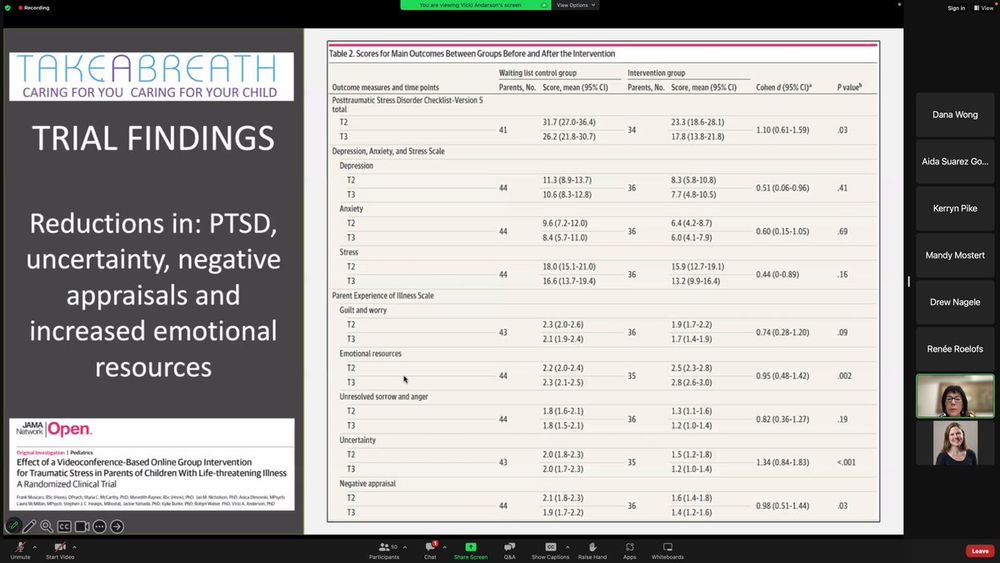Viewport: 1000px width, 563px height.
Task: Select Dana Wong participant tile
Action: point(955,115)
